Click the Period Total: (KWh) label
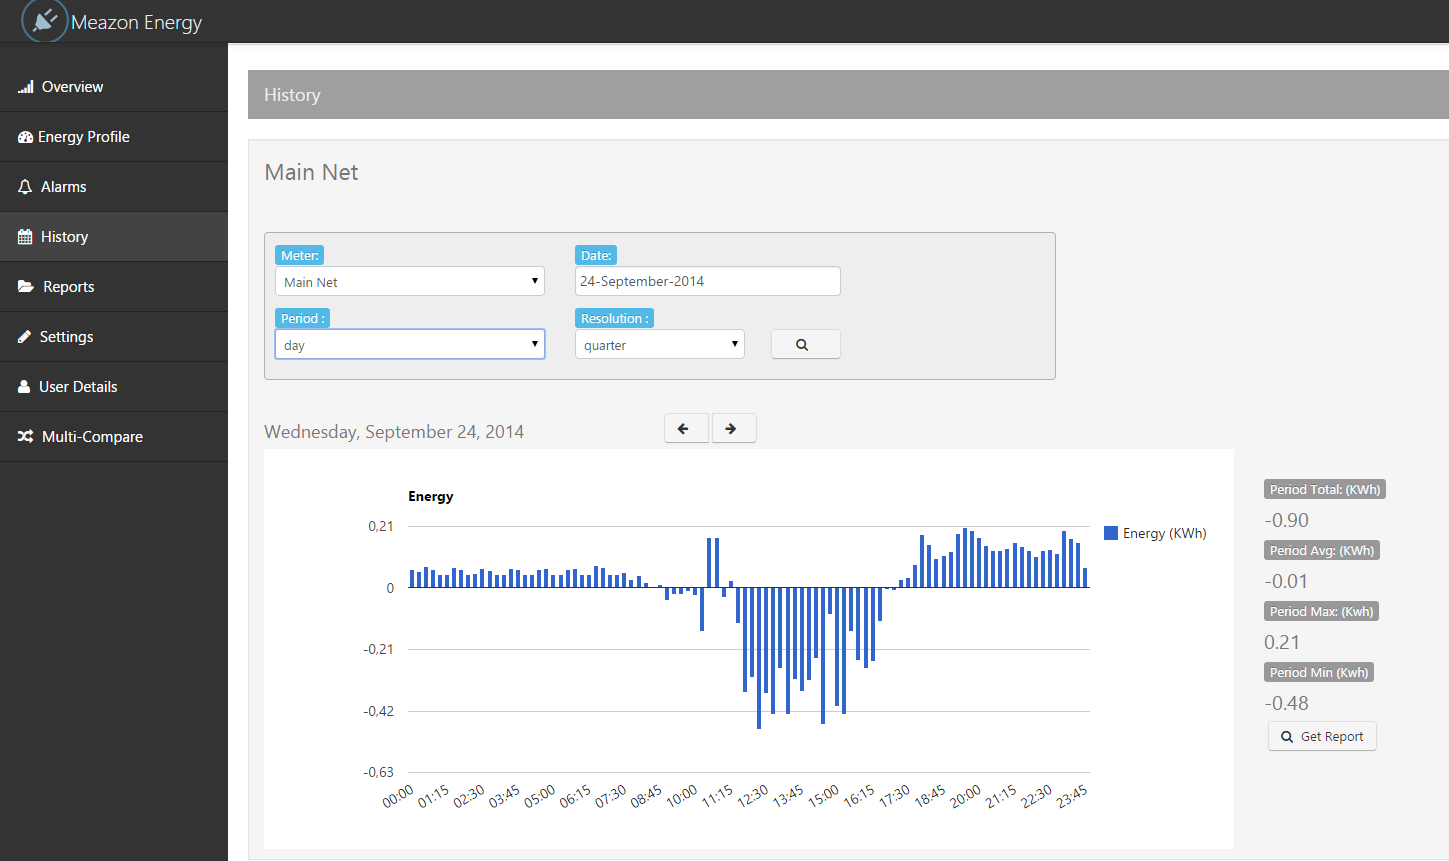The width and height of the screenshot is (1449, 861). tap(1325, 489)
